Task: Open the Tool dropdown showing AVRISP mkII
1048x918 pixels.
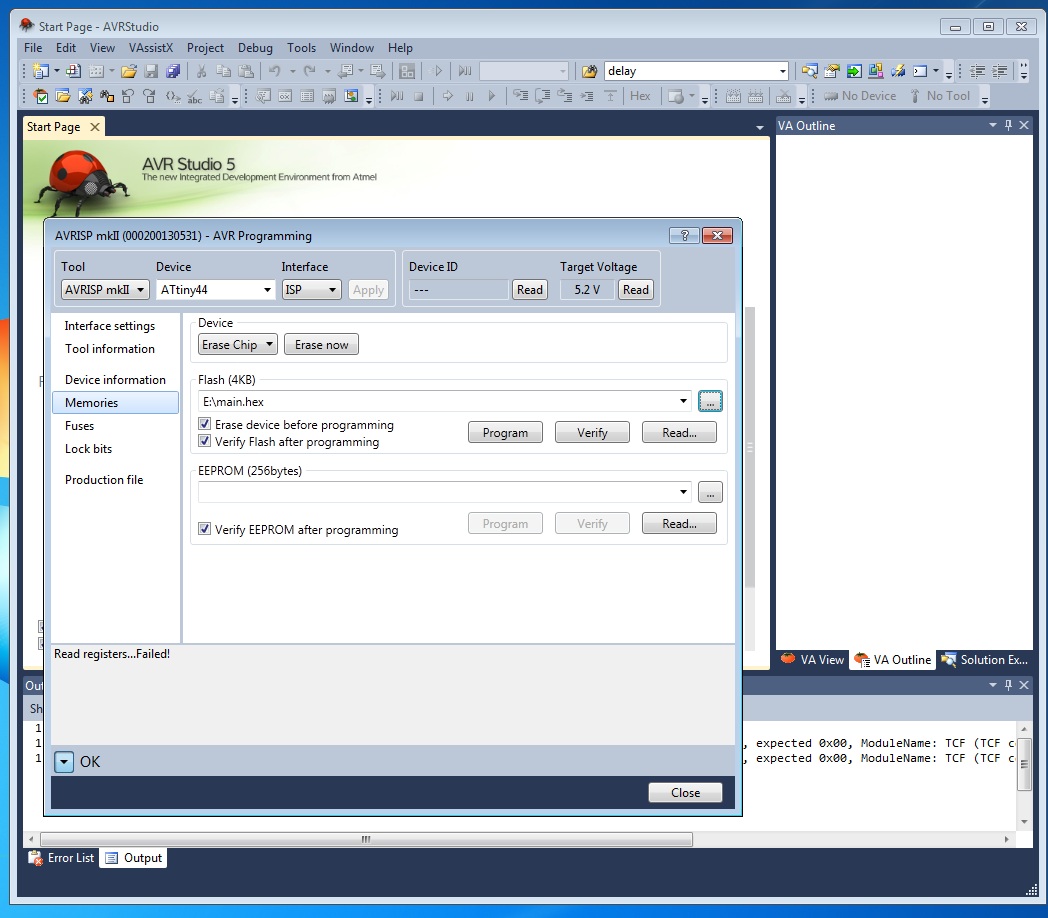Action: [105, 290]
